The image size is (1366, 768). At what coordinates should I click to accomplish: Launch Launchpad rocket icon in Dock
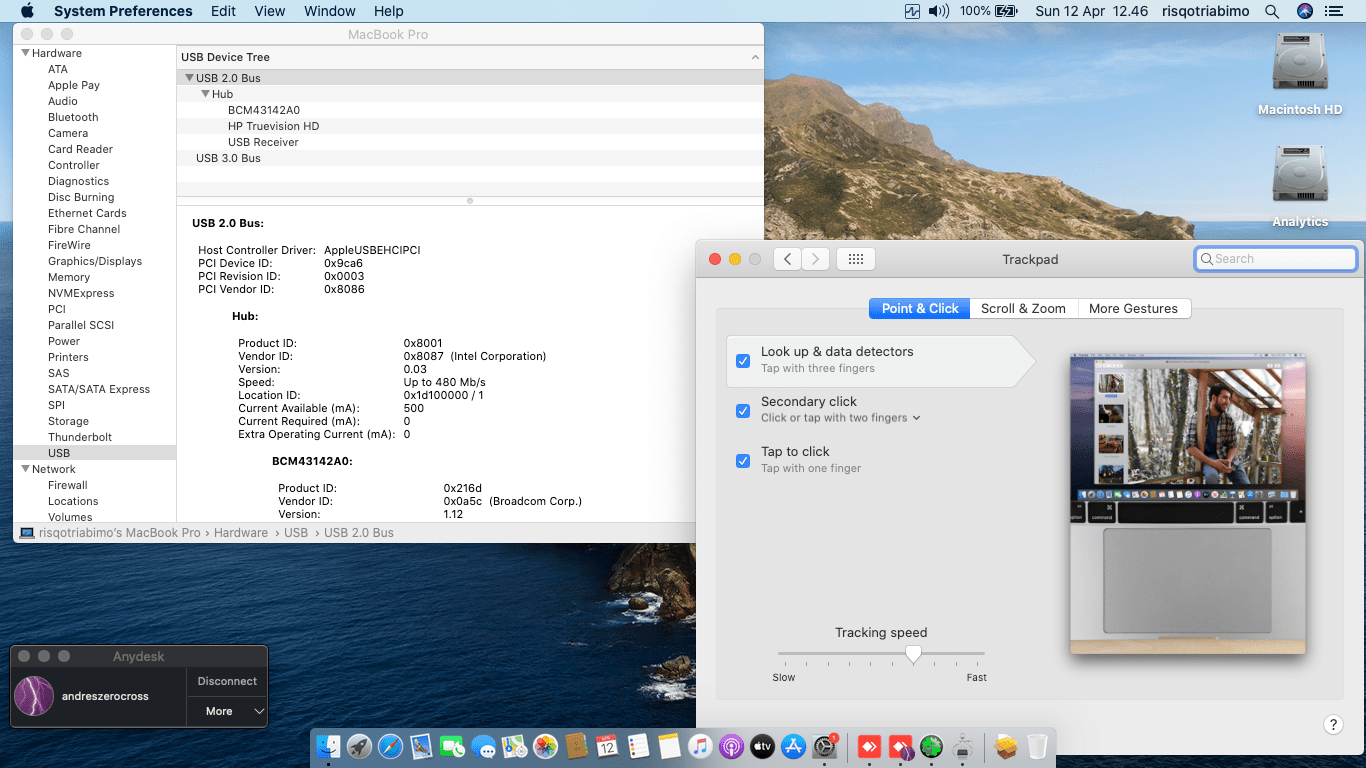[359, 746]
